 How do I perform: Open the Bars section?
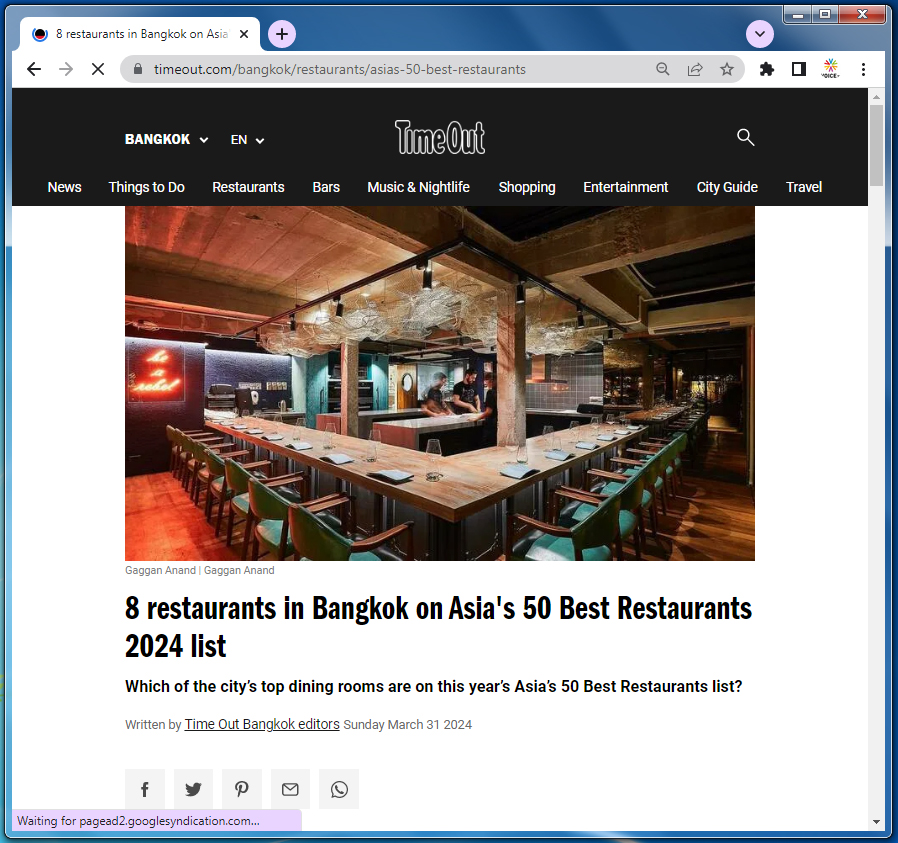click(326, 187)
